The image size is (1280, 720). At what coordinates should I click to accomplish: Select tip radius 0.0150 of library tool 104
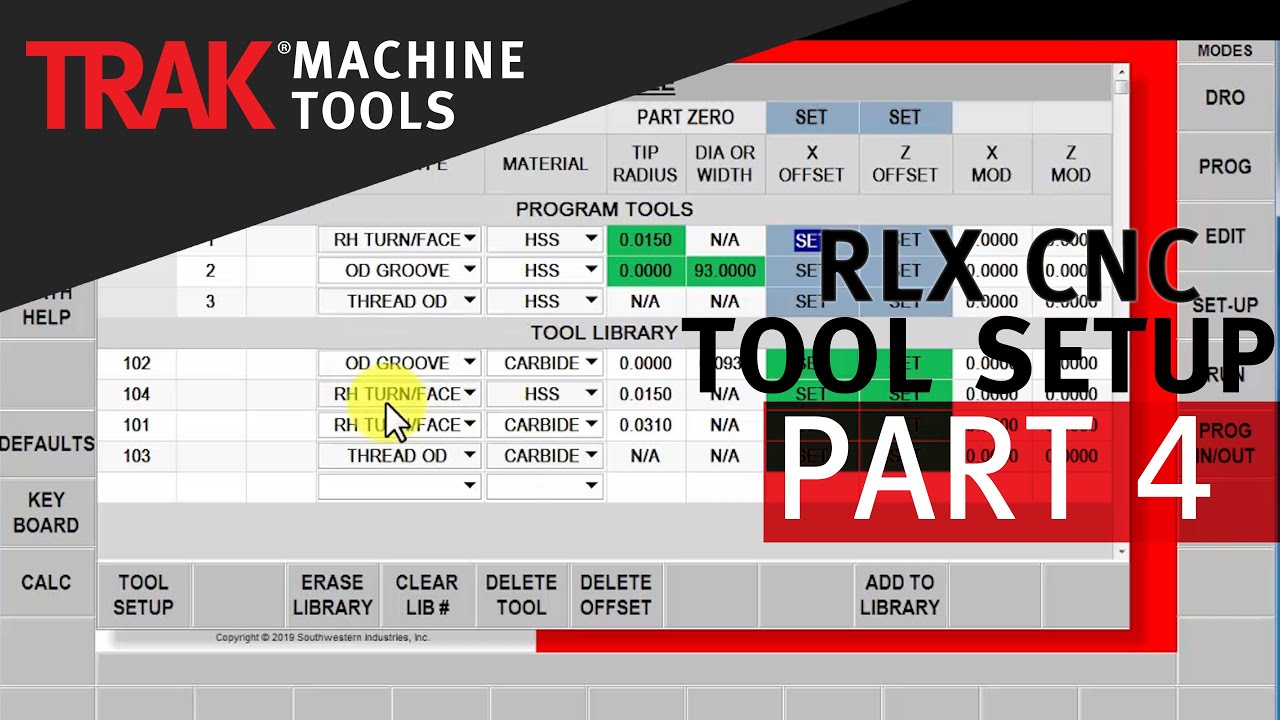point(645,394)
